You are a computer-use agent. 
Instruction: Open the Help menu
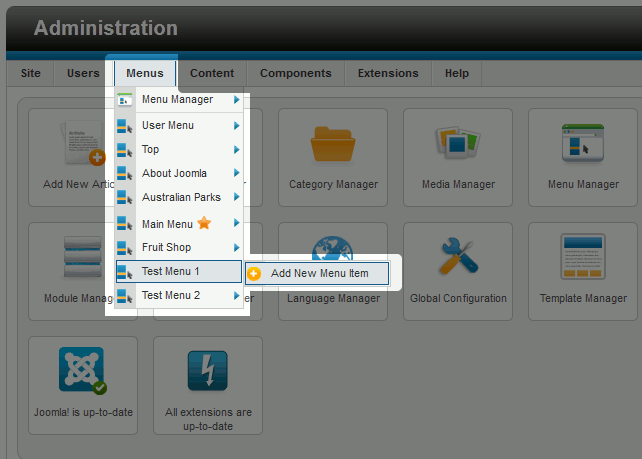(457, 73)
